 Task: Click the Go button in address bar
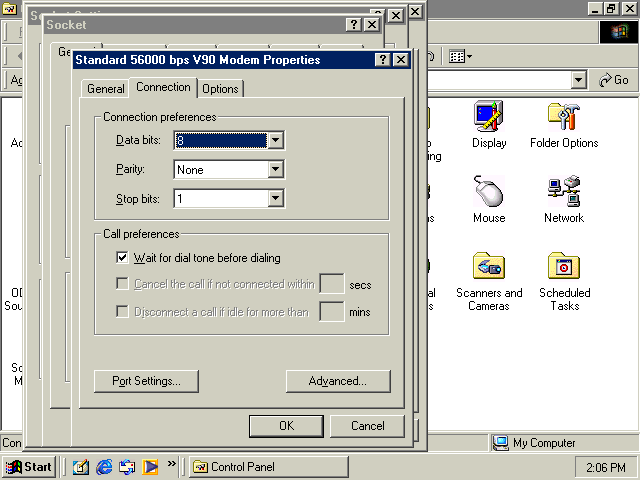tap(614, 80)
